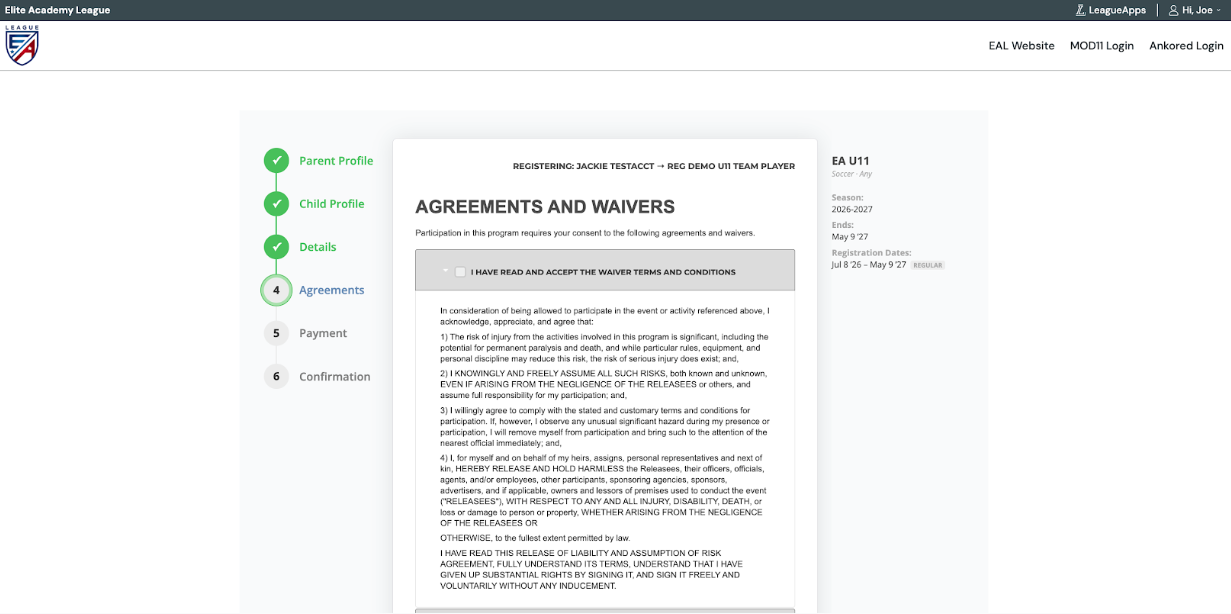1231x614 pixels.
Task: Click the Child Profile green checkmark circle
Action: [277, 204]
